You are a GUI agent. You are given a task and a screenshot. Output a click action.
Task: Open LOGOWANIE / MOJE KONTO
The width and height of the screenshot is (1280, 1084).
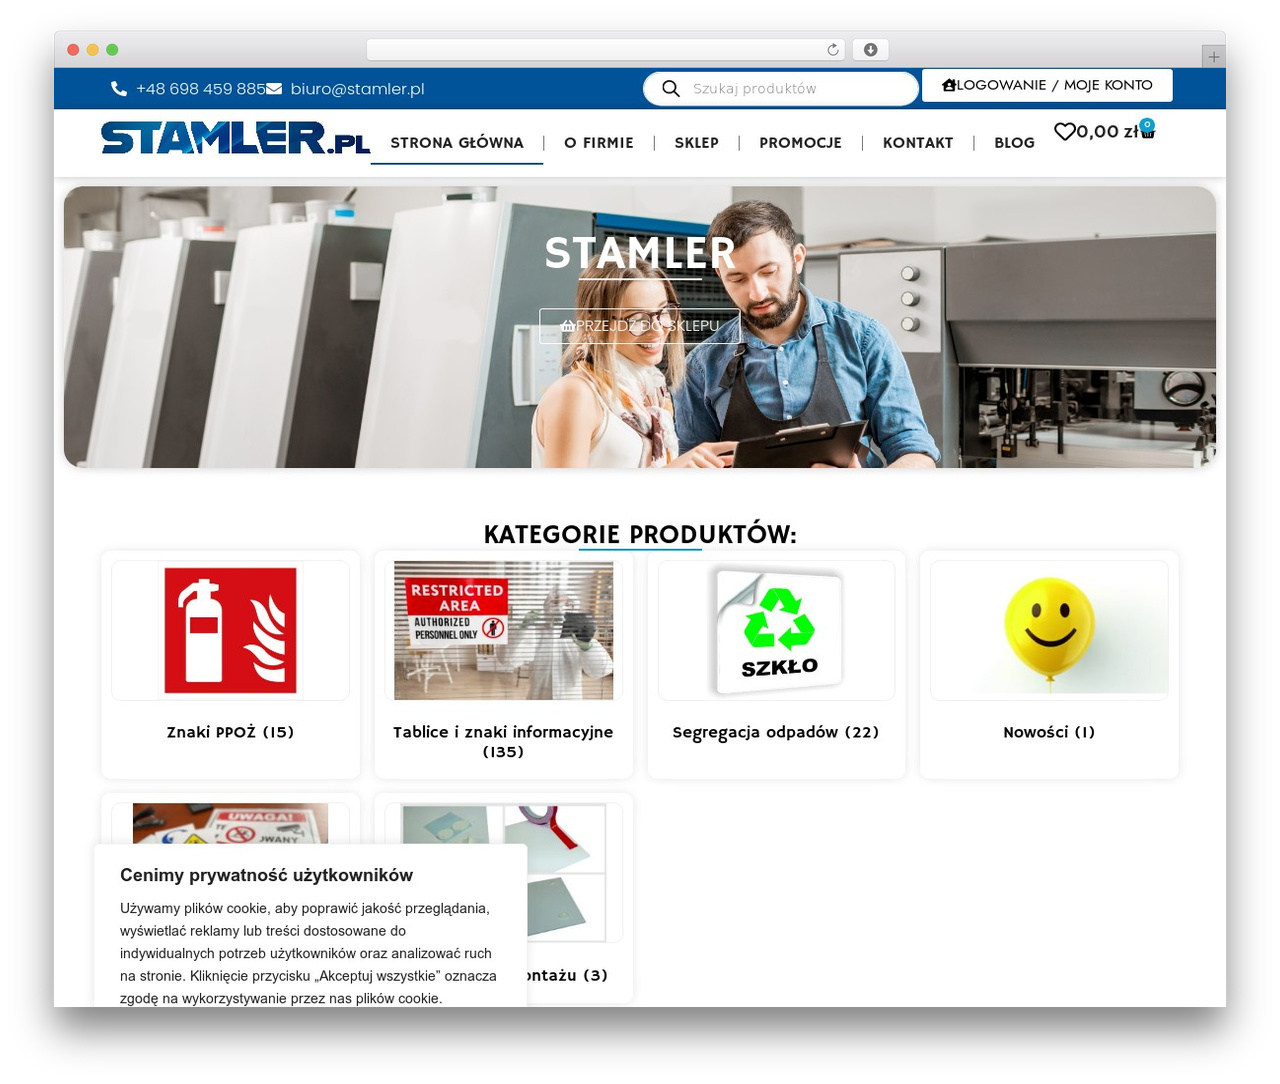click(1047, 85)
